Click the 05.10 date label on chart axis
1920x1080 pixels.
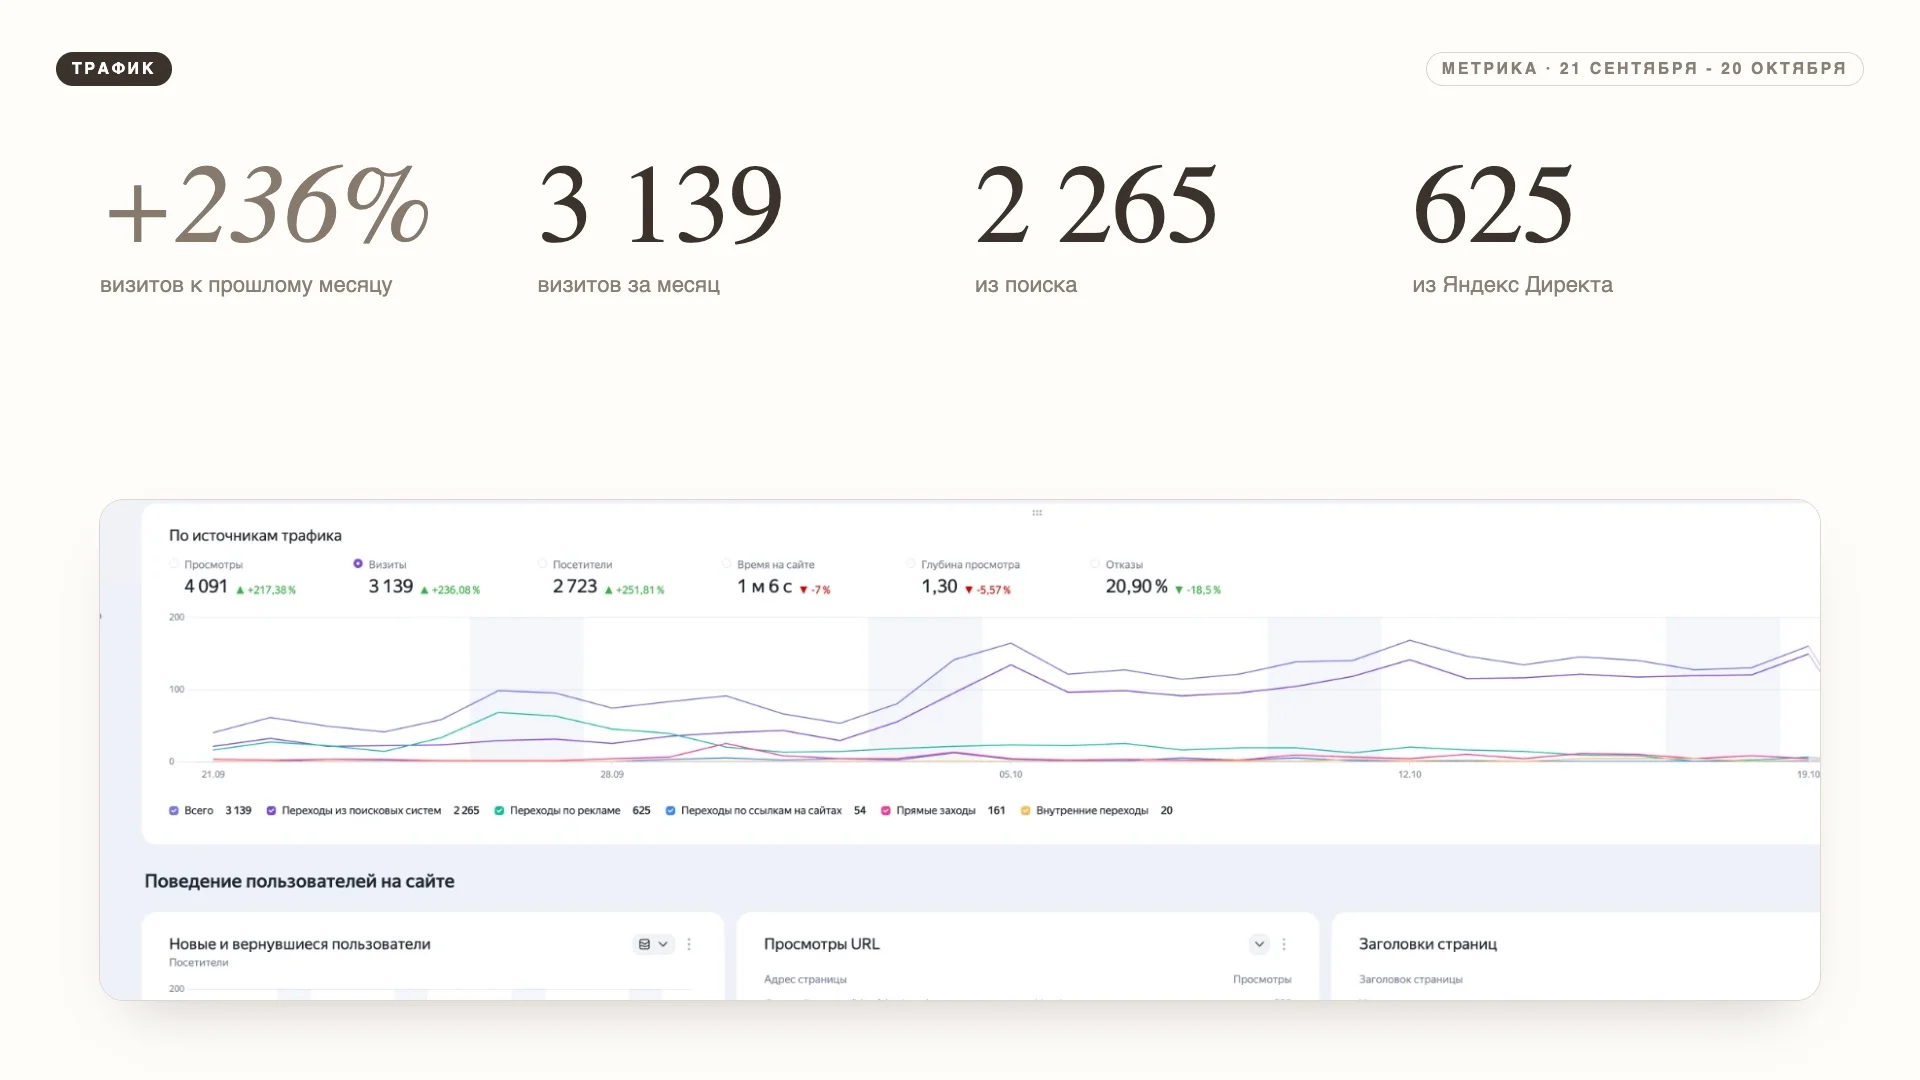coord(1011,775)
